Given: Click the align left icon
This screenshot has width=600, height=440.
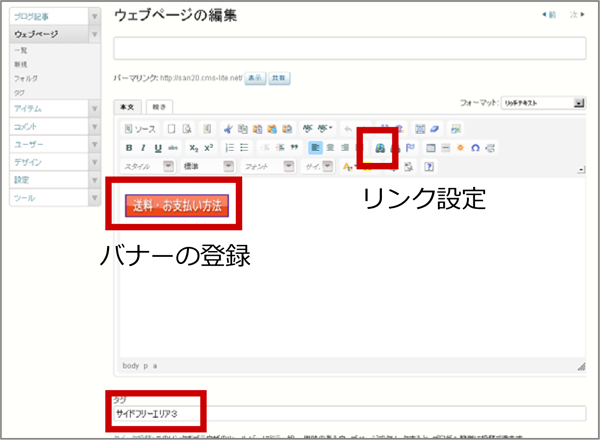Looking at the screenshot, I should tap(315, 148).
